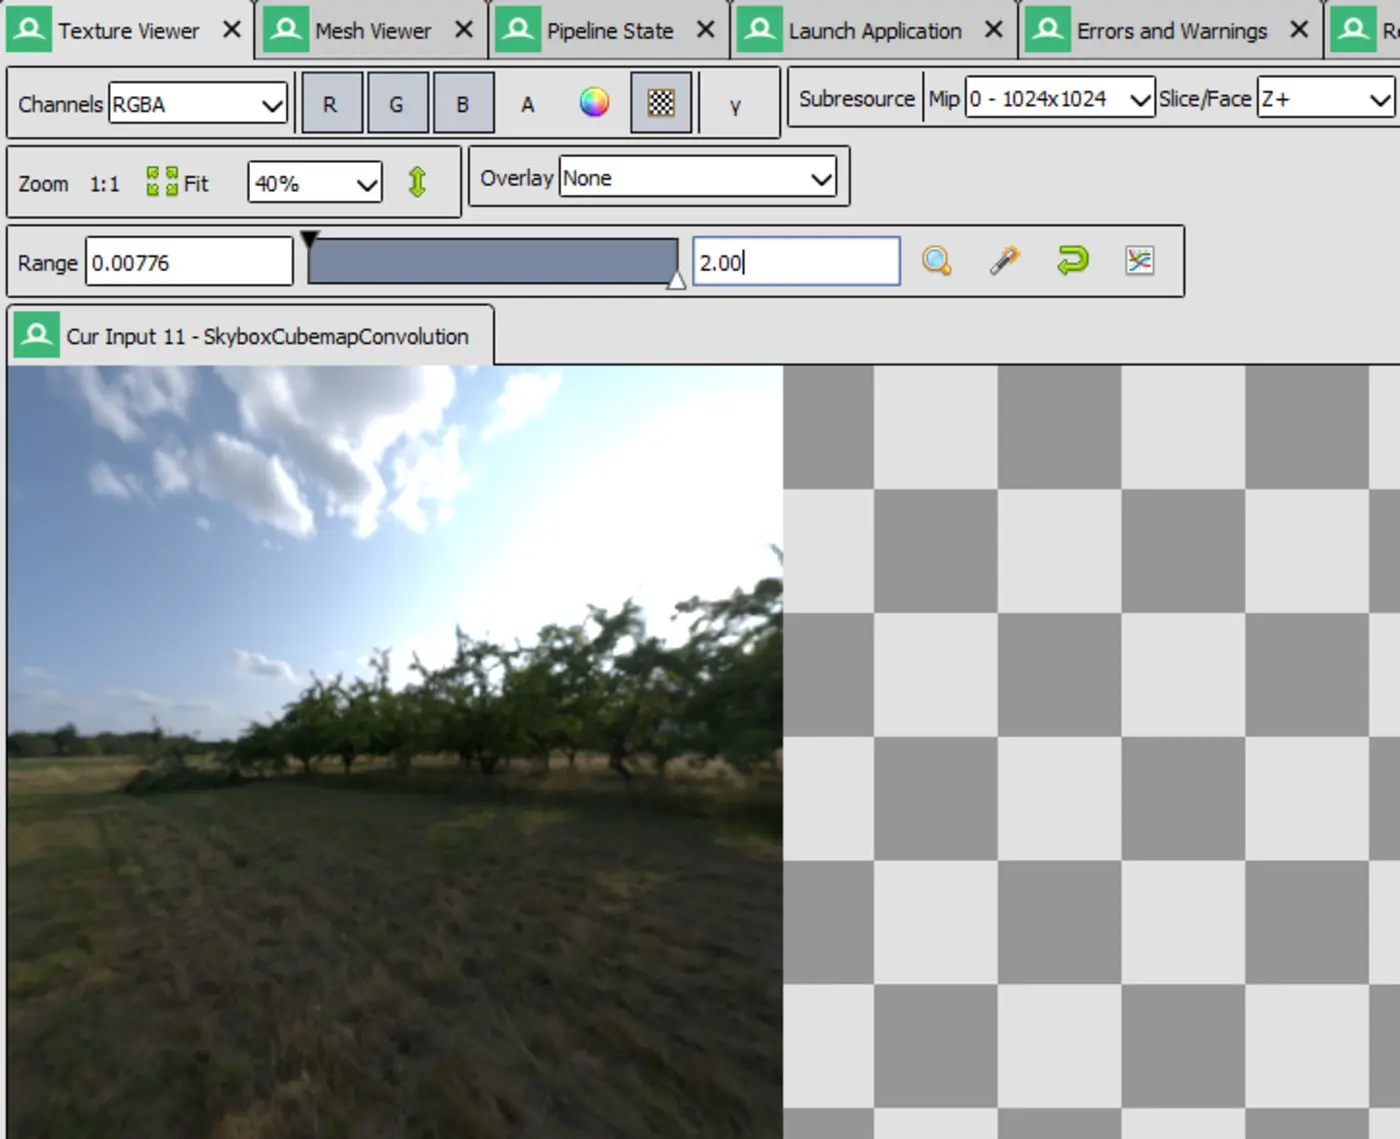Enable the gamma correction toggle
Viewport: 1400px width, 1139px height.
pos(737,103)
